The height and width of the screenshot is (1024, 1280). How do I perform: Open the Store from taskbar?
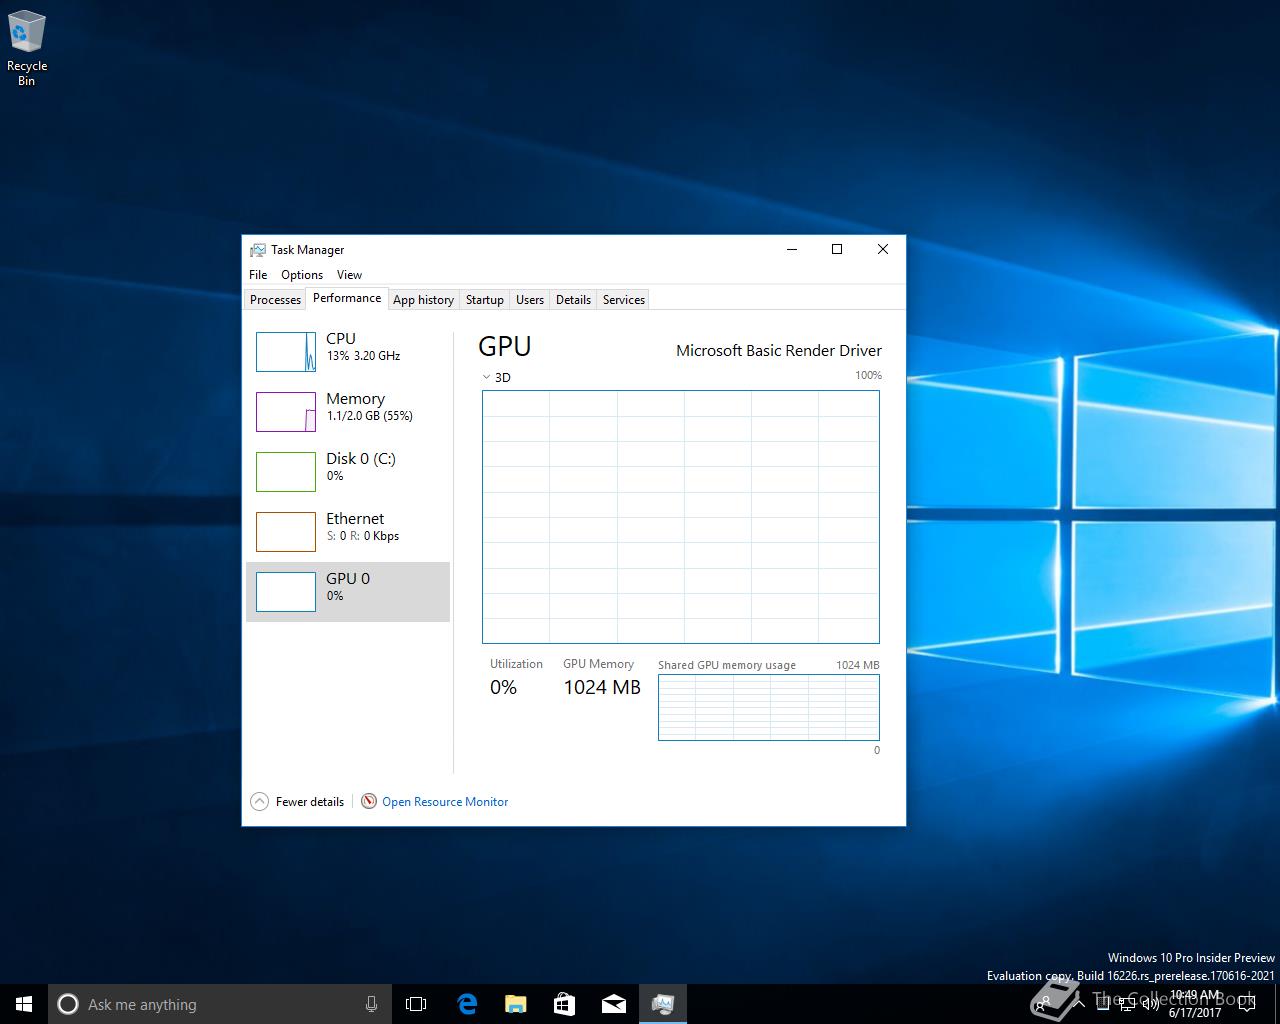(564, 1004)
